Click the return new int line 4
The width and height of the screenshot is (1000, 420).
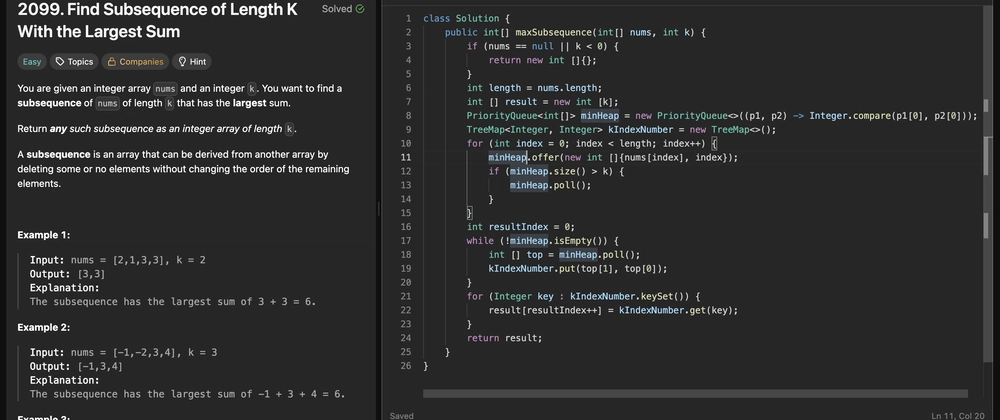click(x=542, y=61)
